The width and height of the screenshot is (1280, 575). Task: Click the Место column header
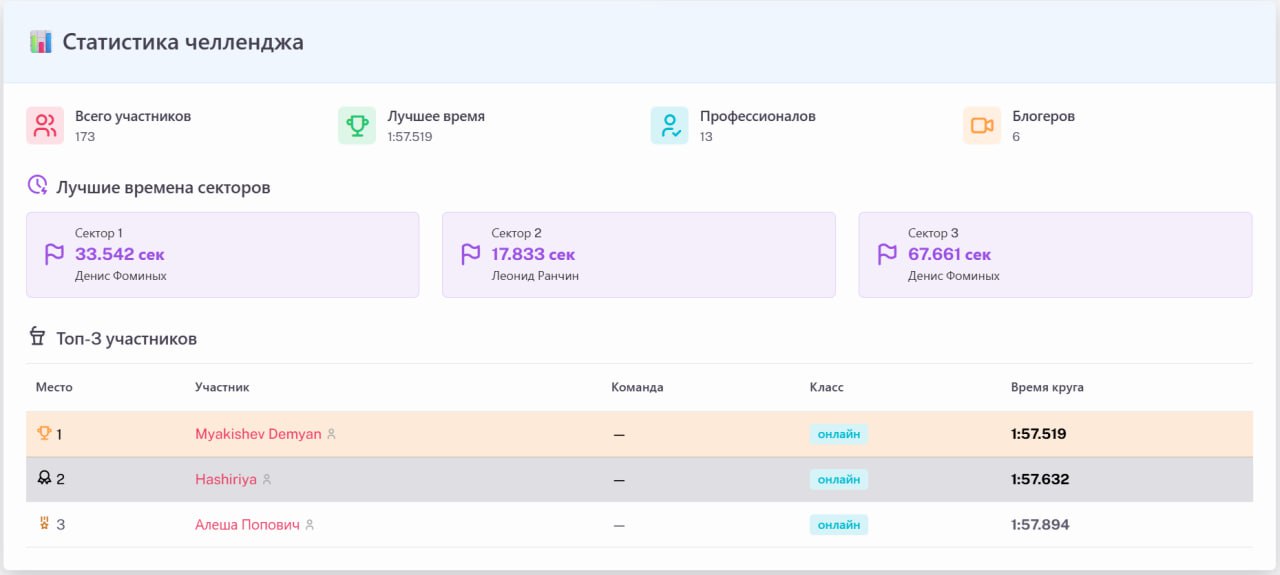(54, 387)
